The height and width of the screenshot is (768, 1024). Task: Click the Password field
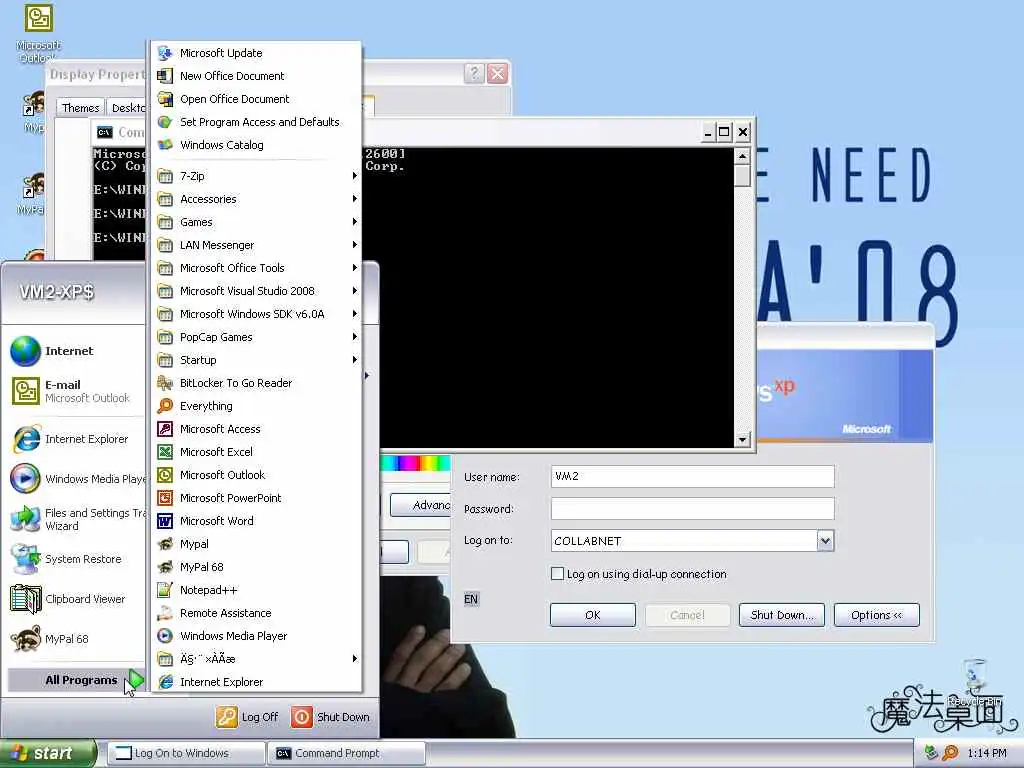(692, 508)
